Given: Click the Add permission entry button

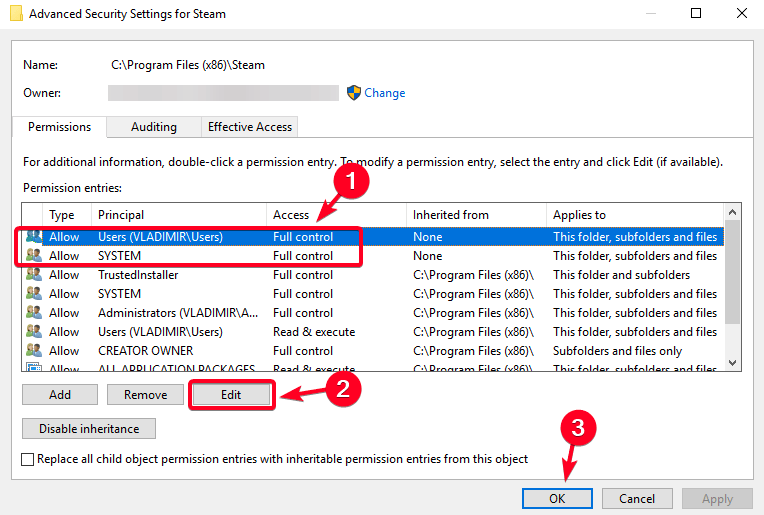Looking at the screenshot, I should click(x=60, y=395).
